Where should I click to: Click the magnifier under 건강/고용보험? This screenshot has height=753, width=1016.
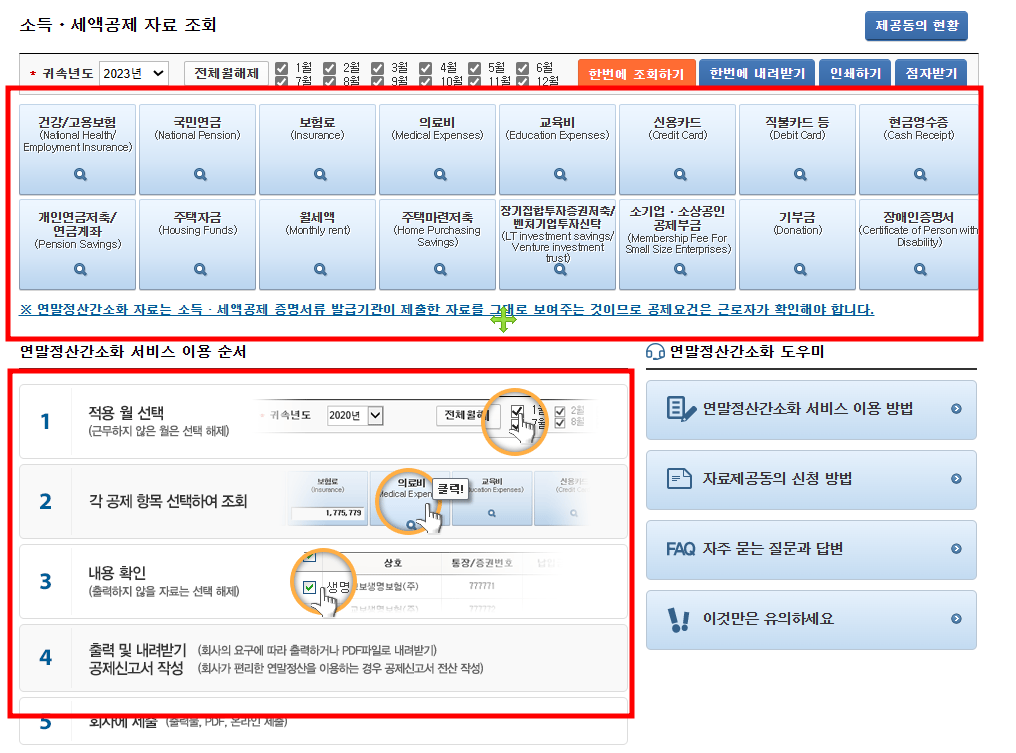click(80, 174)
